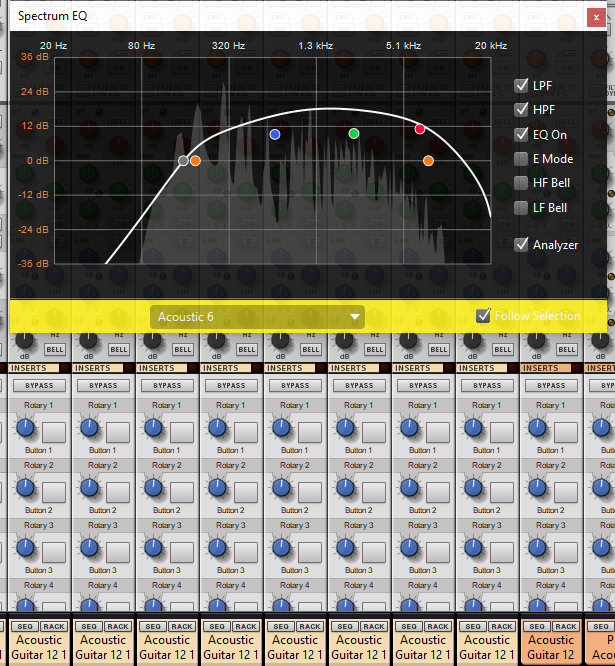Select the blue EQ band node

coord(275,134)
